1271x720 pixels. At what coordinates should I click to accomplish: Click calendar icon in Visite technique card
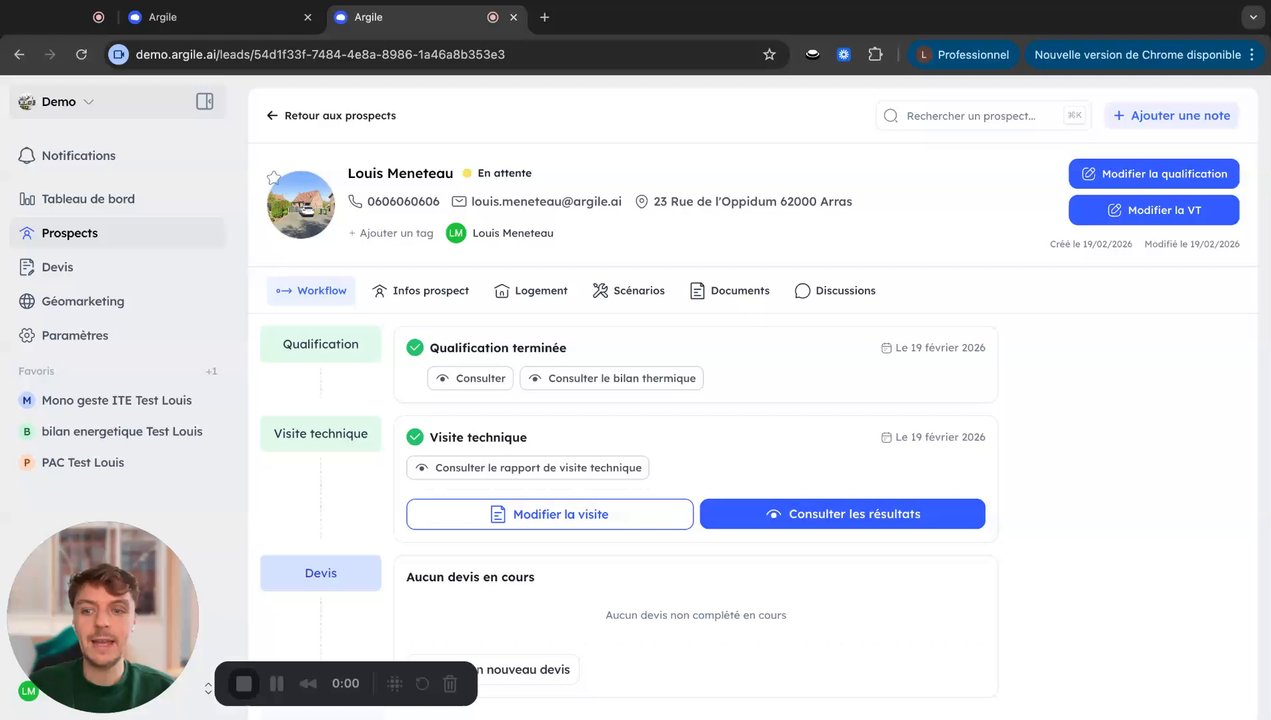[886, 437]
